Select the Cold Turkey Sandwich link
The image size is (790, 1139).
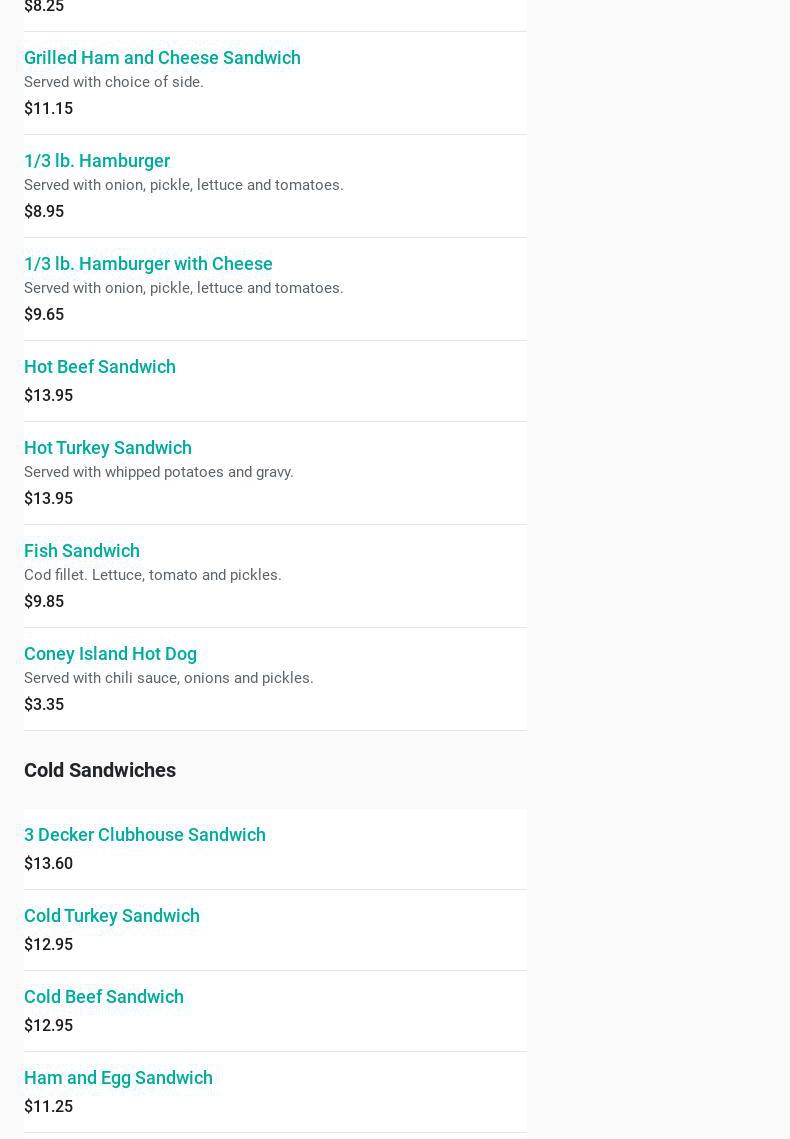(112, 916)
